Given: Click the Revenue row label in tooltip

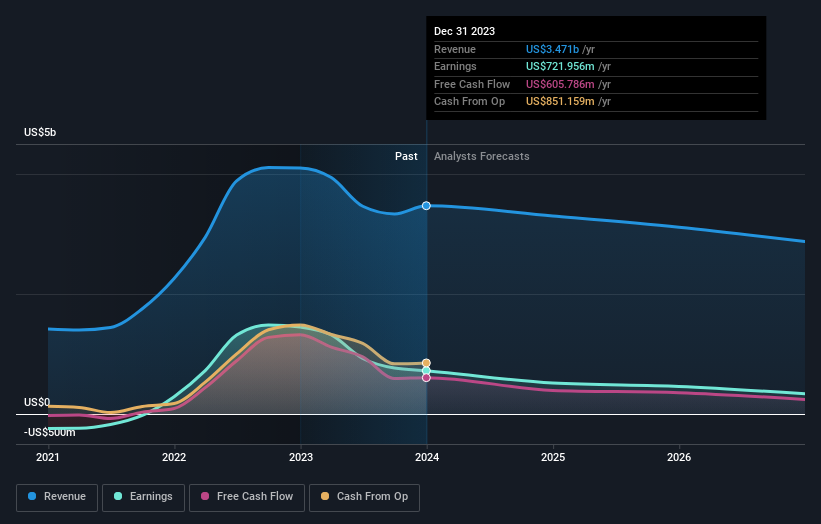Looking at the screenshot, I should (x=455, y=49).
